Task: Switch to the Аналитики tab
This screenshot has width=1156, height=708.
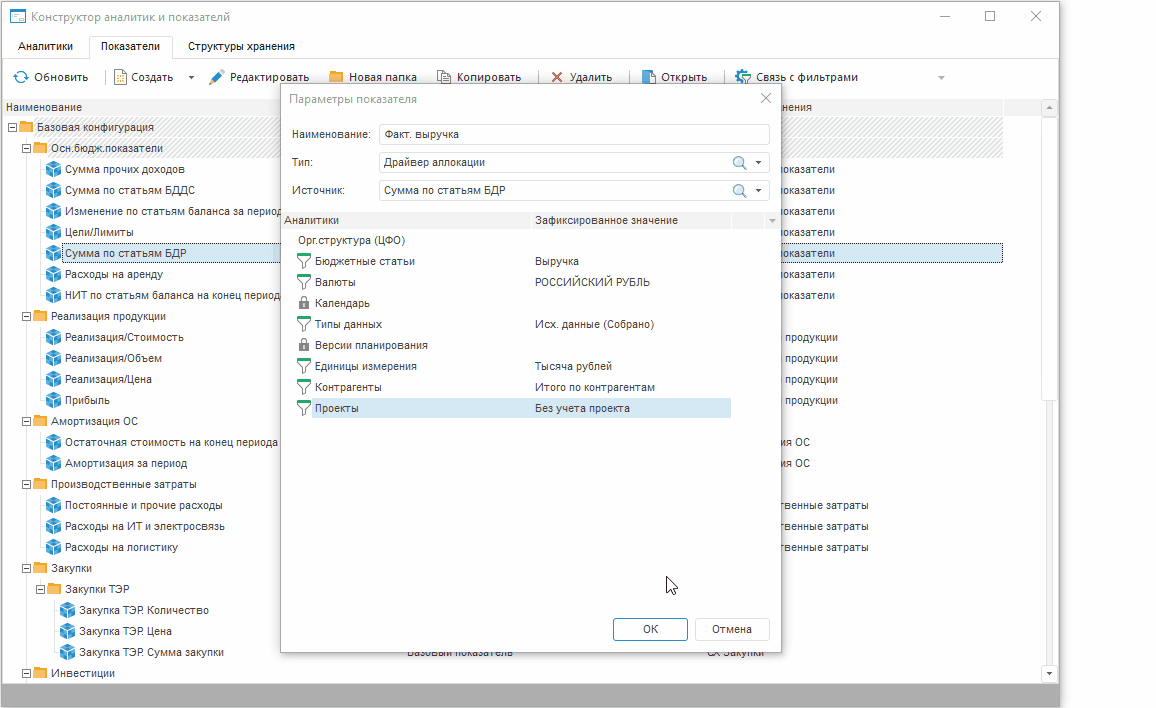Action: pos(45,46)
